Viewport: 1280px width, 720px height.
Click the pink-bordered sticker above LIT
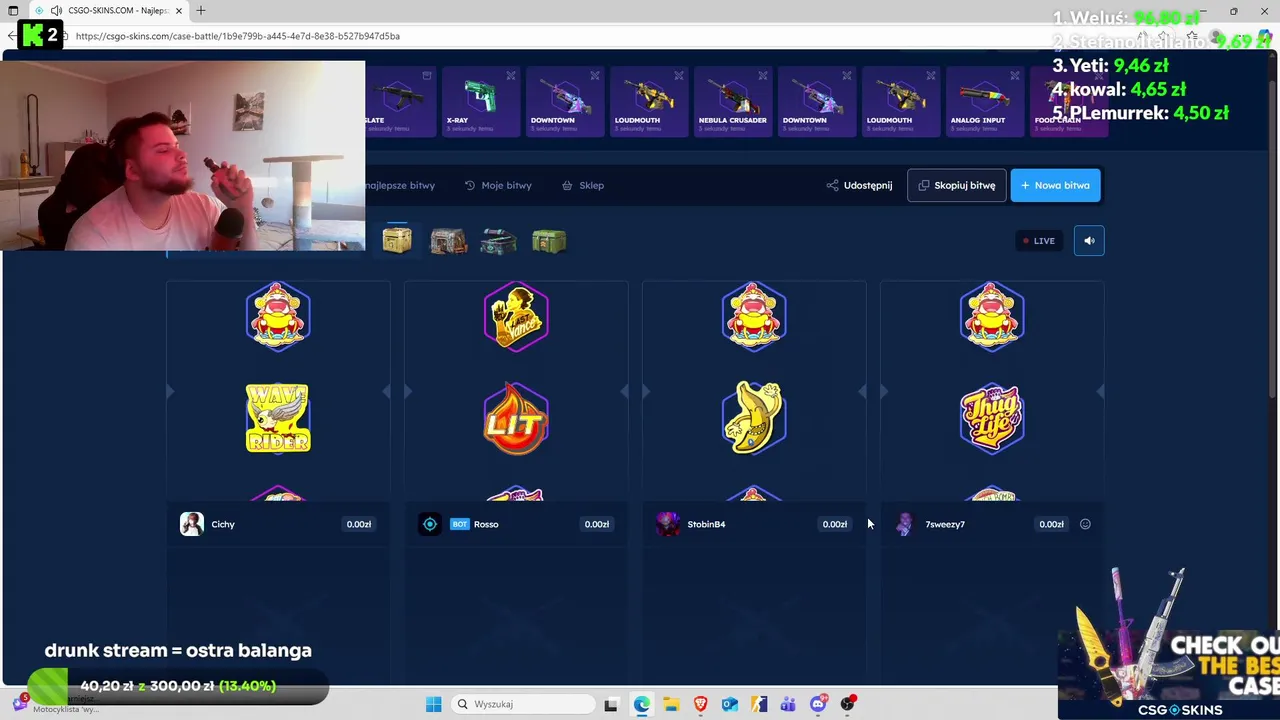pos(516,316)
